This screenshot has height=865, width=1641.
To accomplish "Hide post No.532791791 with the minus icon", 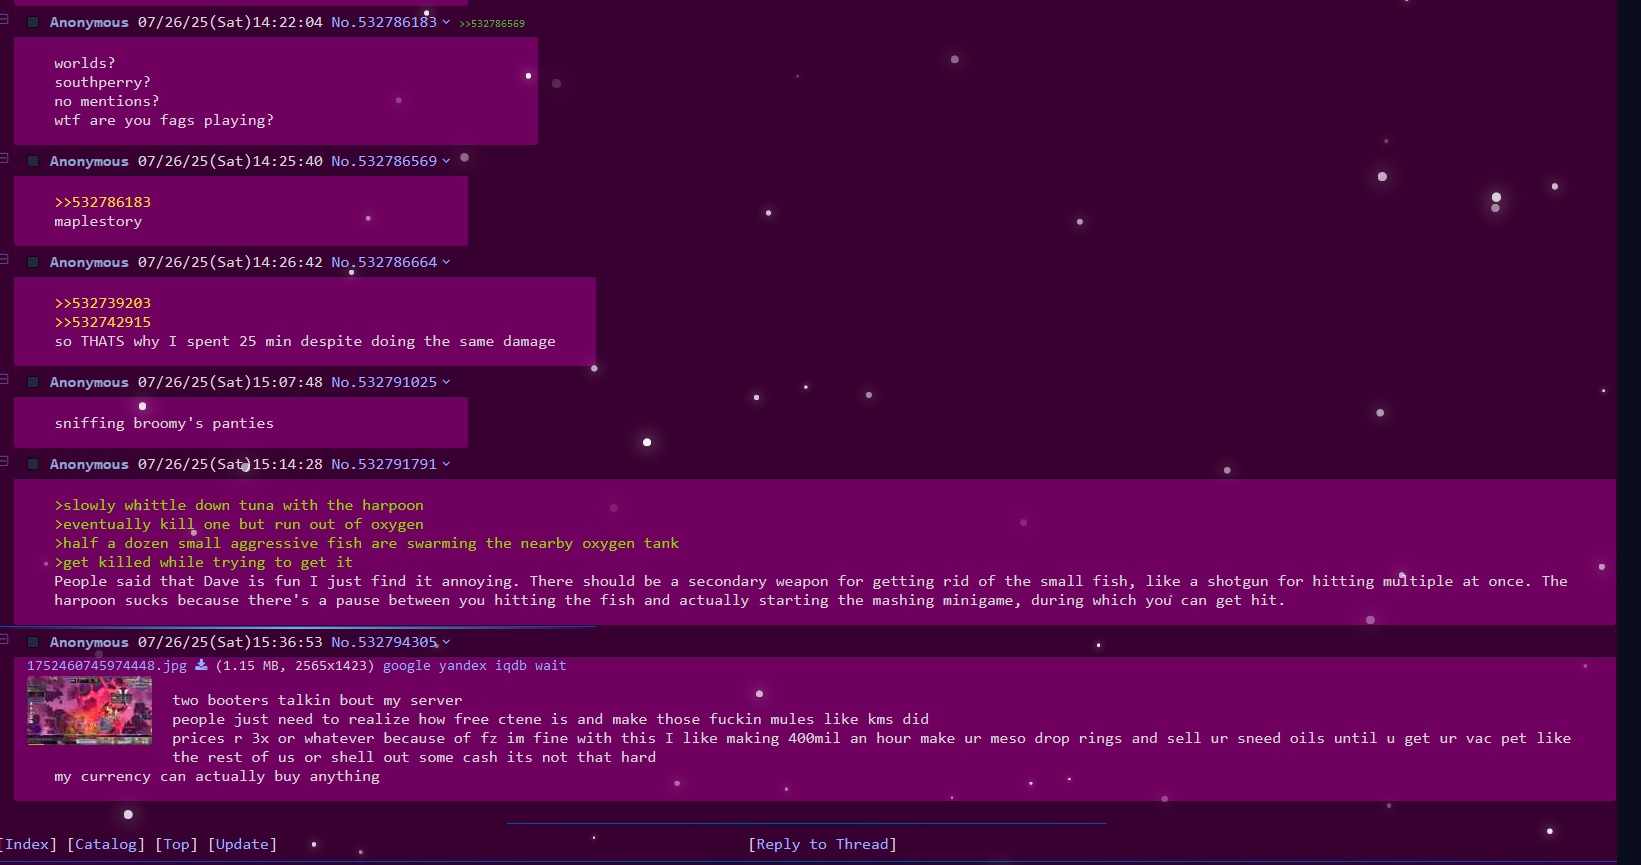I will [4, 461].
